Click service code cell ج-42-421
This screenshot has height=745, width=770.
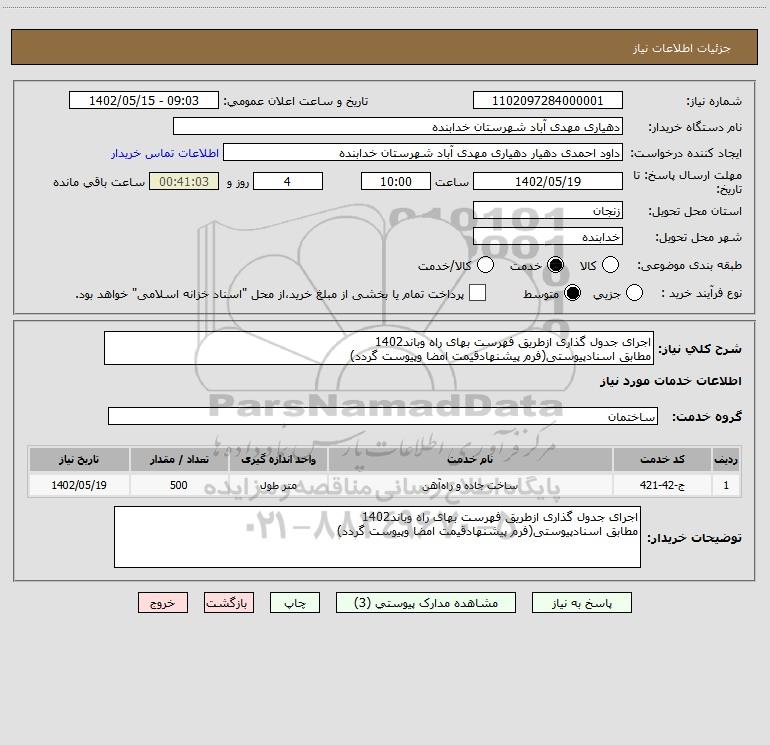pos(662,485)
